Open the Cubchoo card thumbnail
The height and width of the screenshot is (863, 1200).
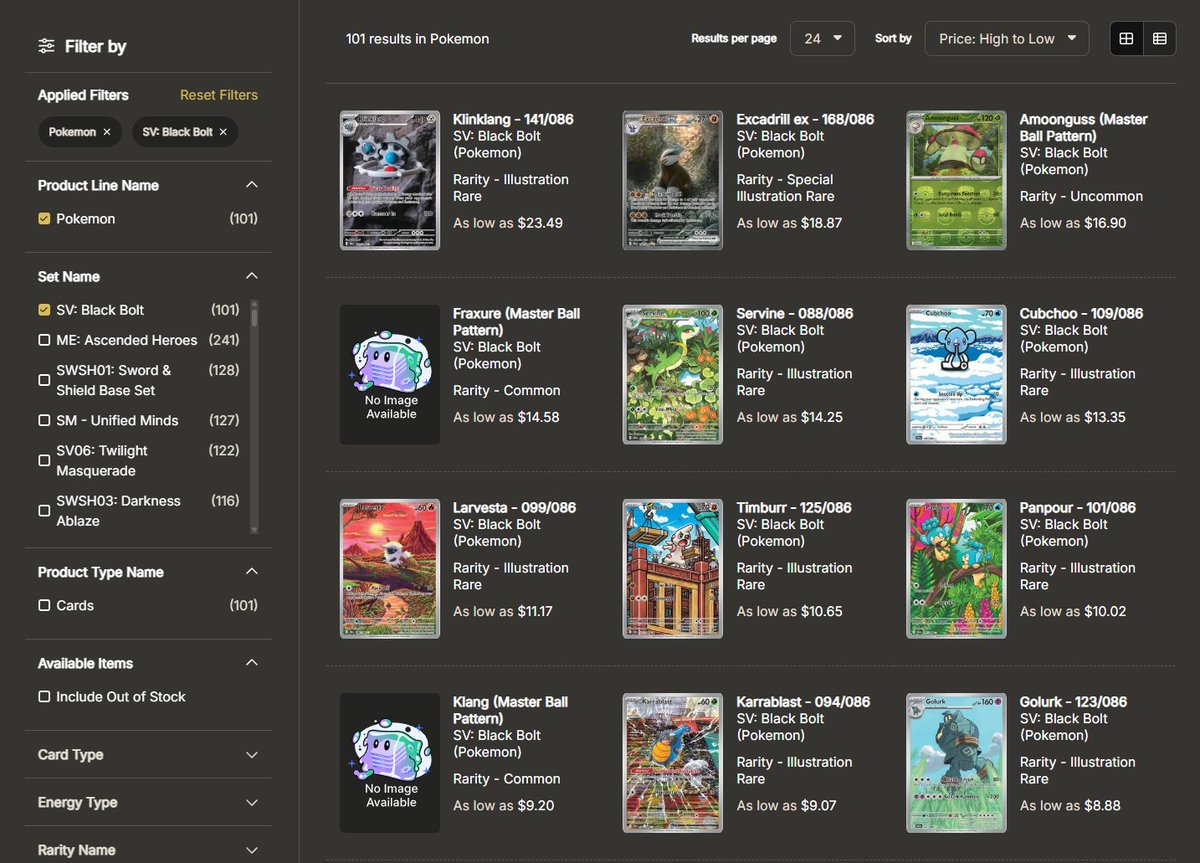pos(956,375)
